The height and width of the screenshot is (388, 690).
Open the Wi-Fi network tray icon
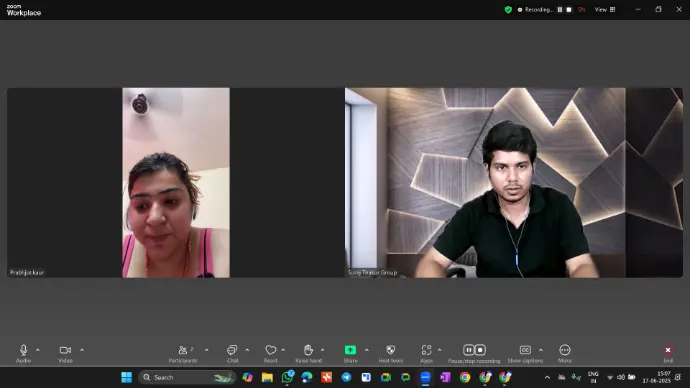[x=610, y=377]
